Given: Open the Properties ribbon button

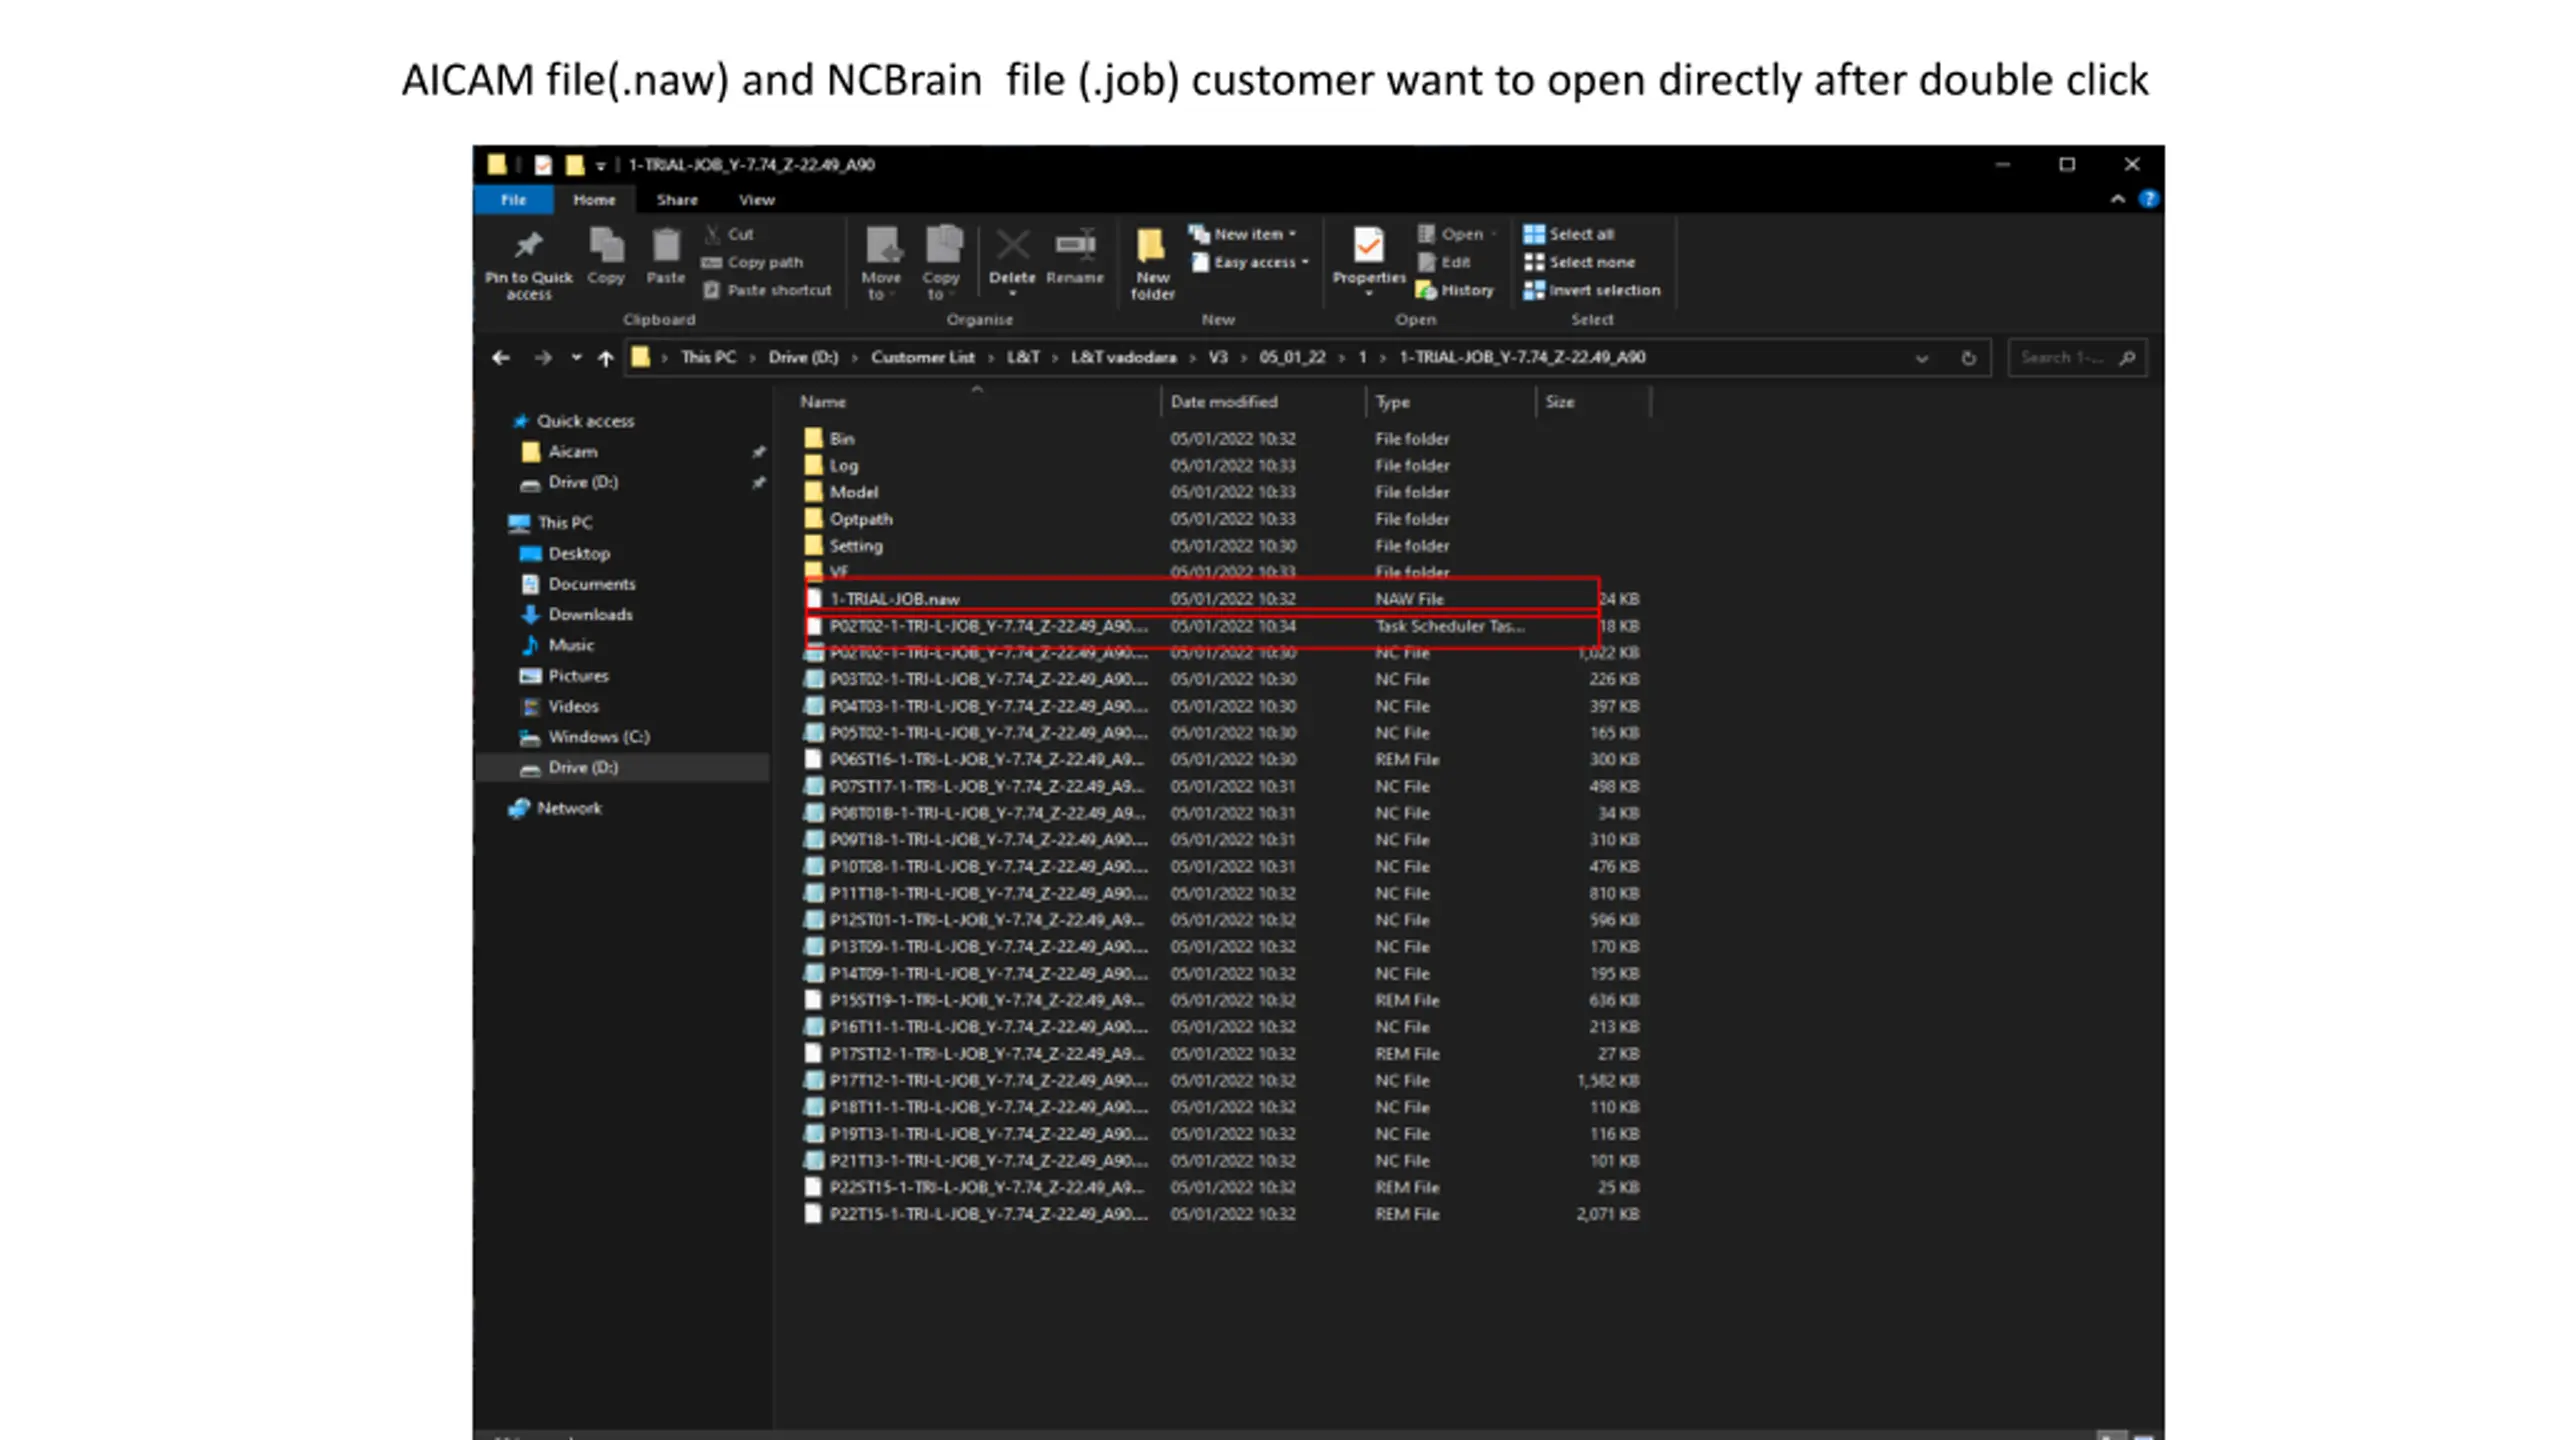Looking at the screenshot, I should 1369,262.
